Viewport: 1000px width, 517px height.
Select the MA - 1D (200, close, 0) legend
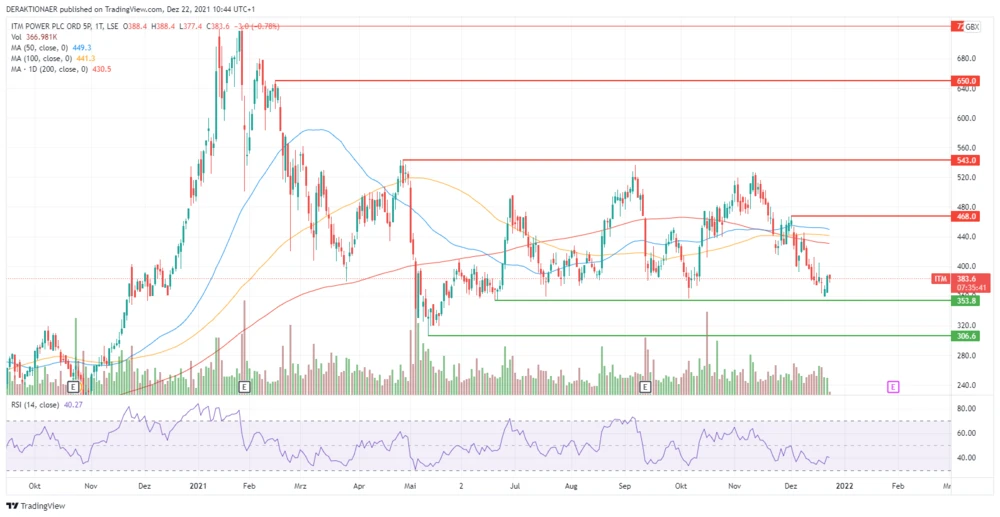[62, 69]
